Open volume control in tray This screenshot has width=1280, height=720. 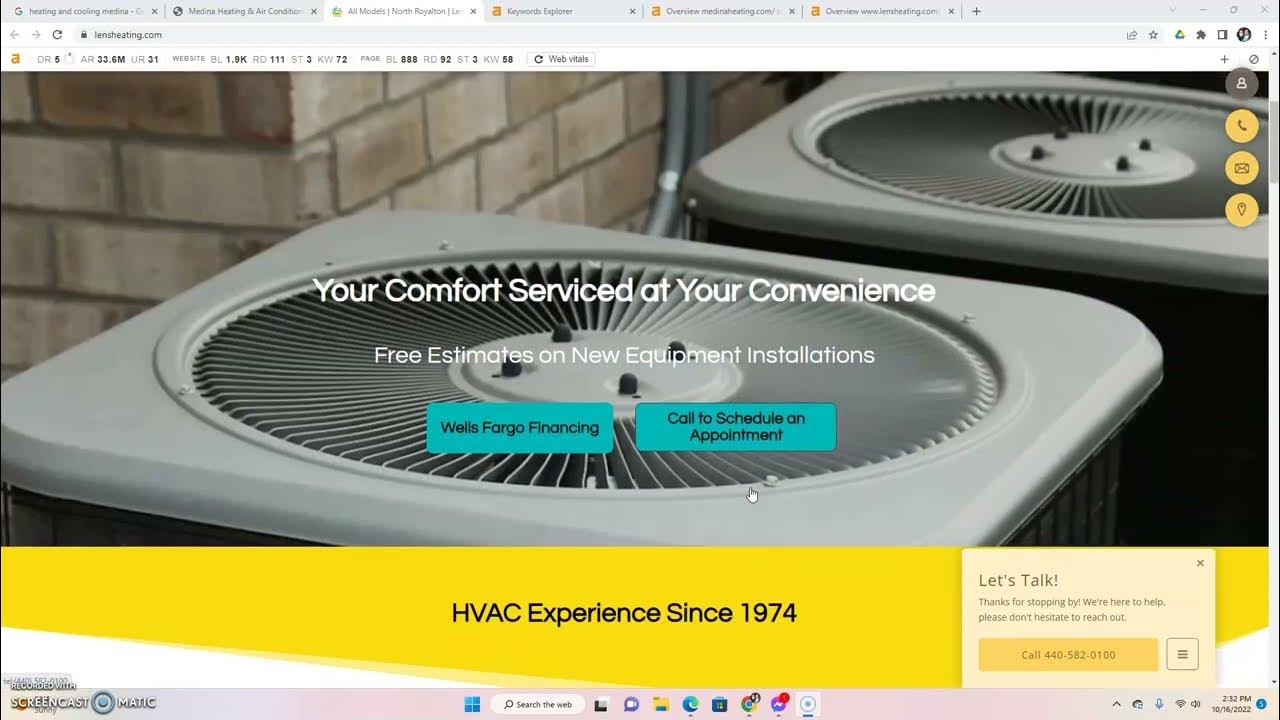(1196, 704)
